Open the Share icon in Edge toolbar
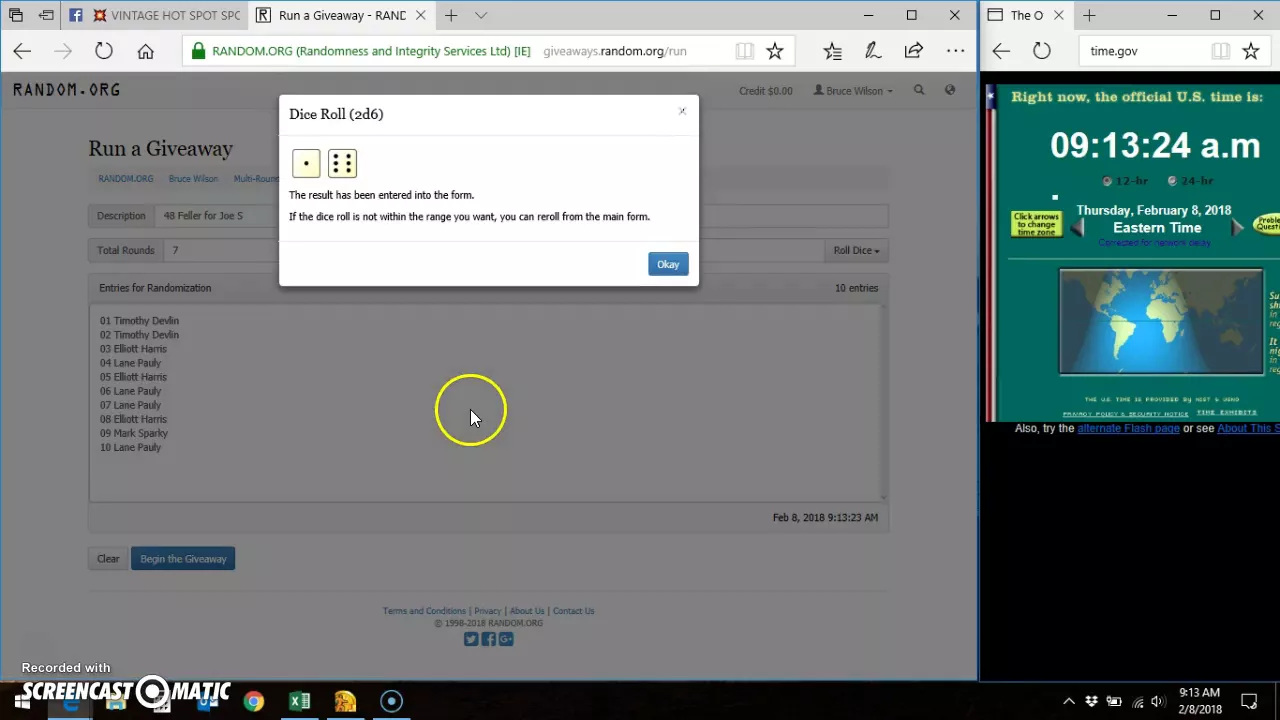The height and width of the screenshot is (720, 1280). point(913,51)
